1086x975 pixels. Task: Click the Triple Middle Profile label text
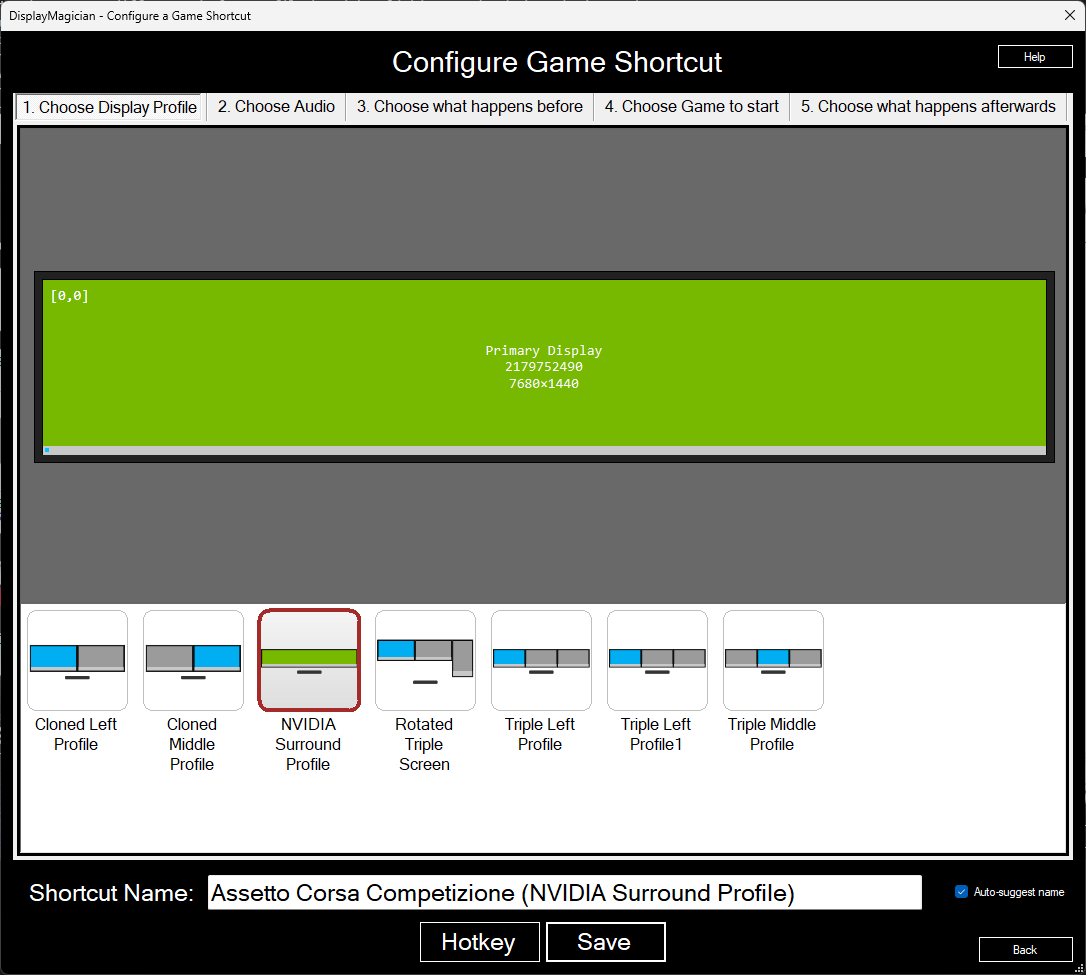[772, 734]
